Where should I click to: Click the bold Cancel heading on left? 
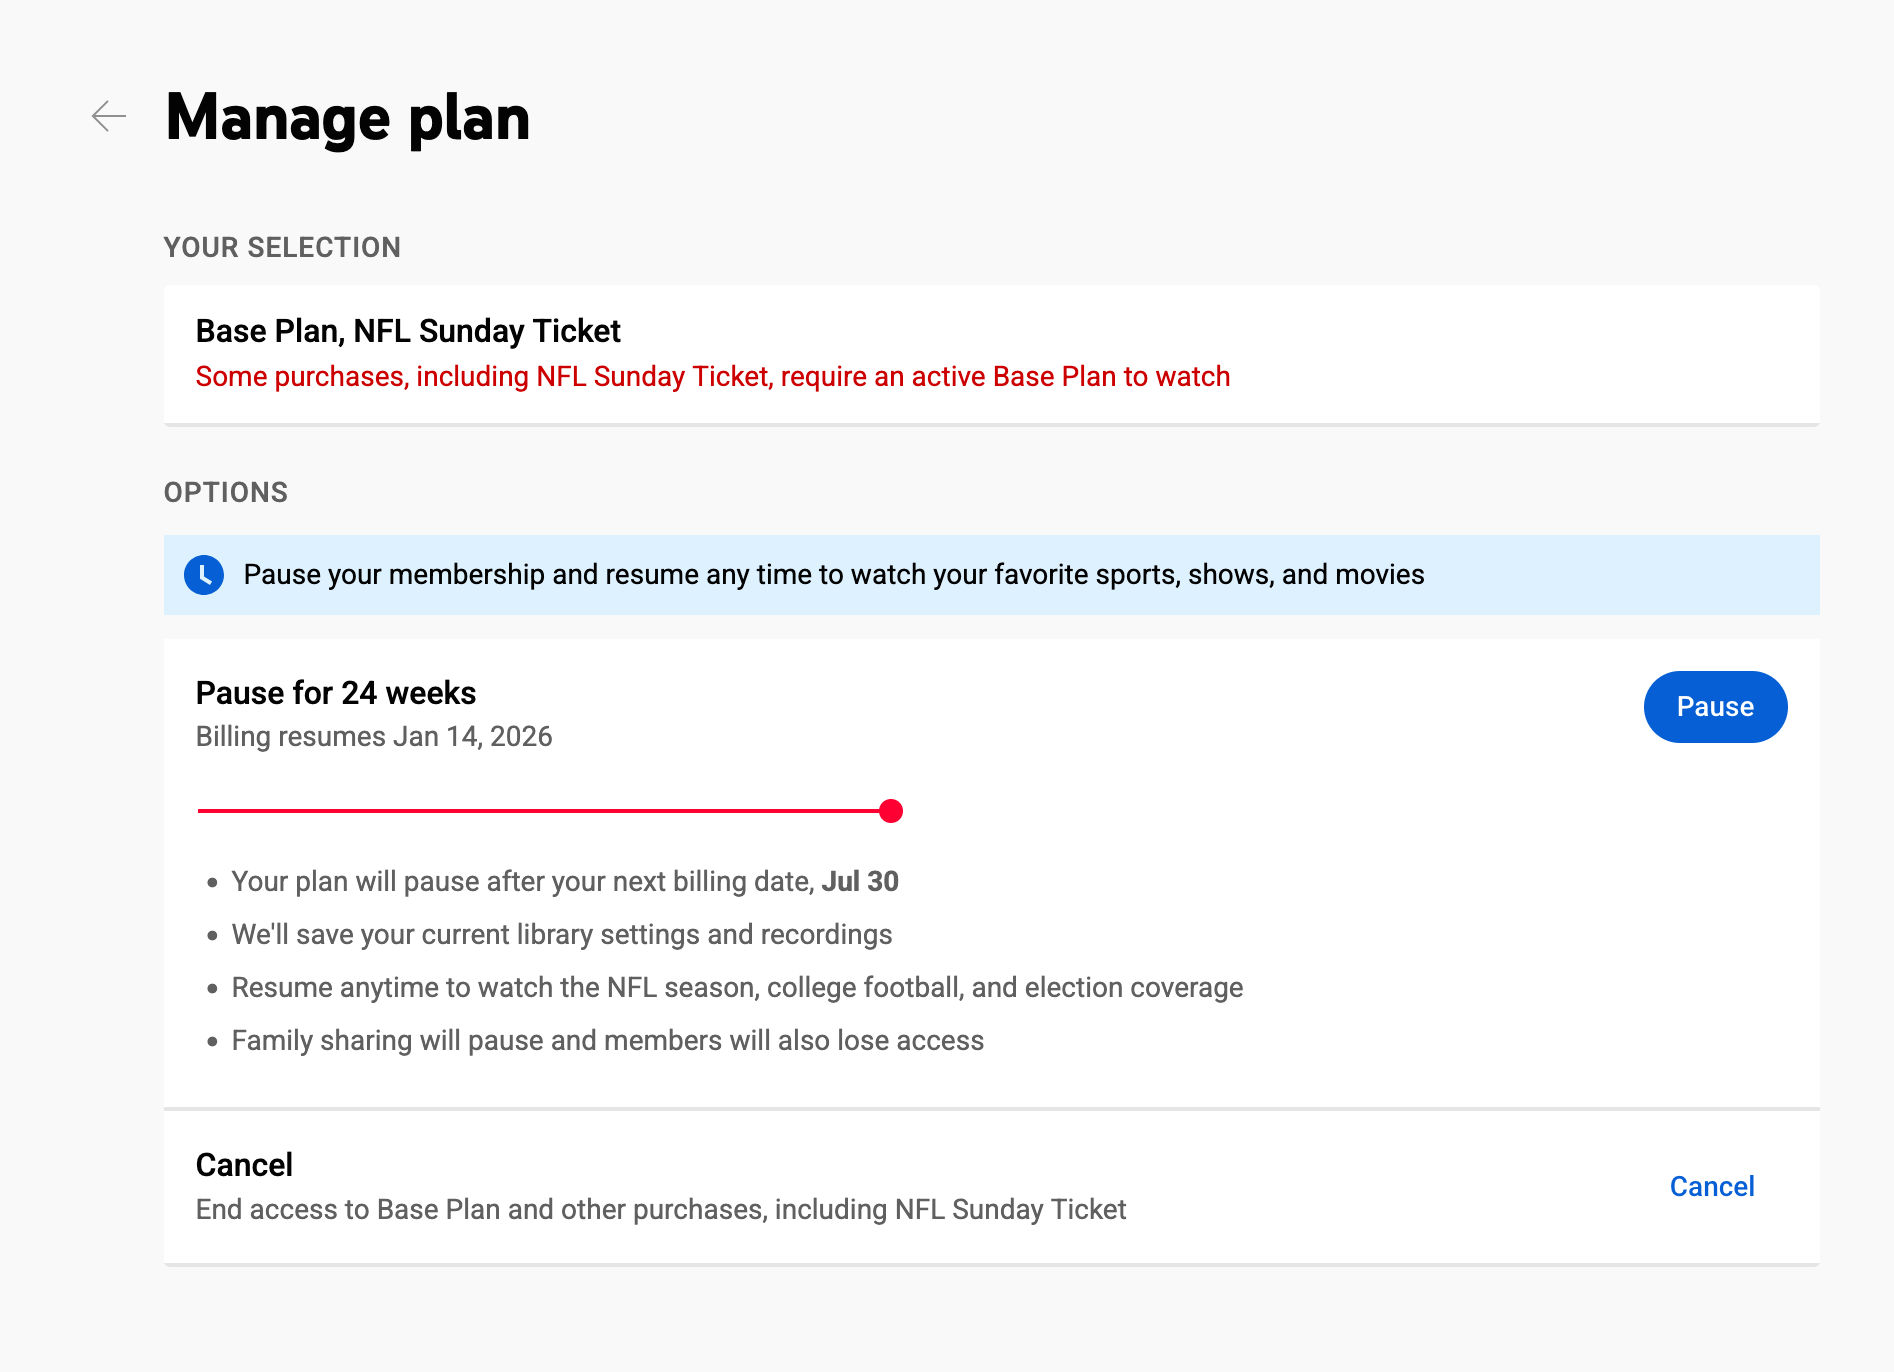tap(244, 1165)
